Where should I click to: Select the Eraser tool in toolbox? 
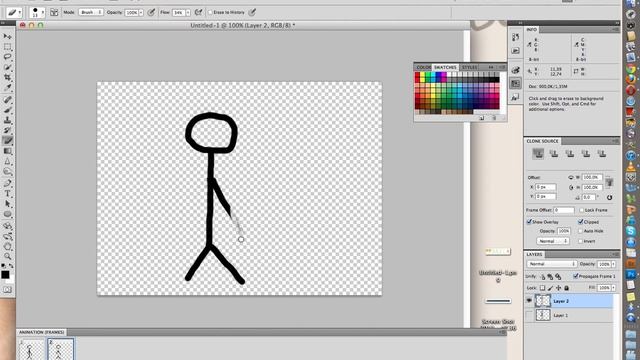(7, 141)
